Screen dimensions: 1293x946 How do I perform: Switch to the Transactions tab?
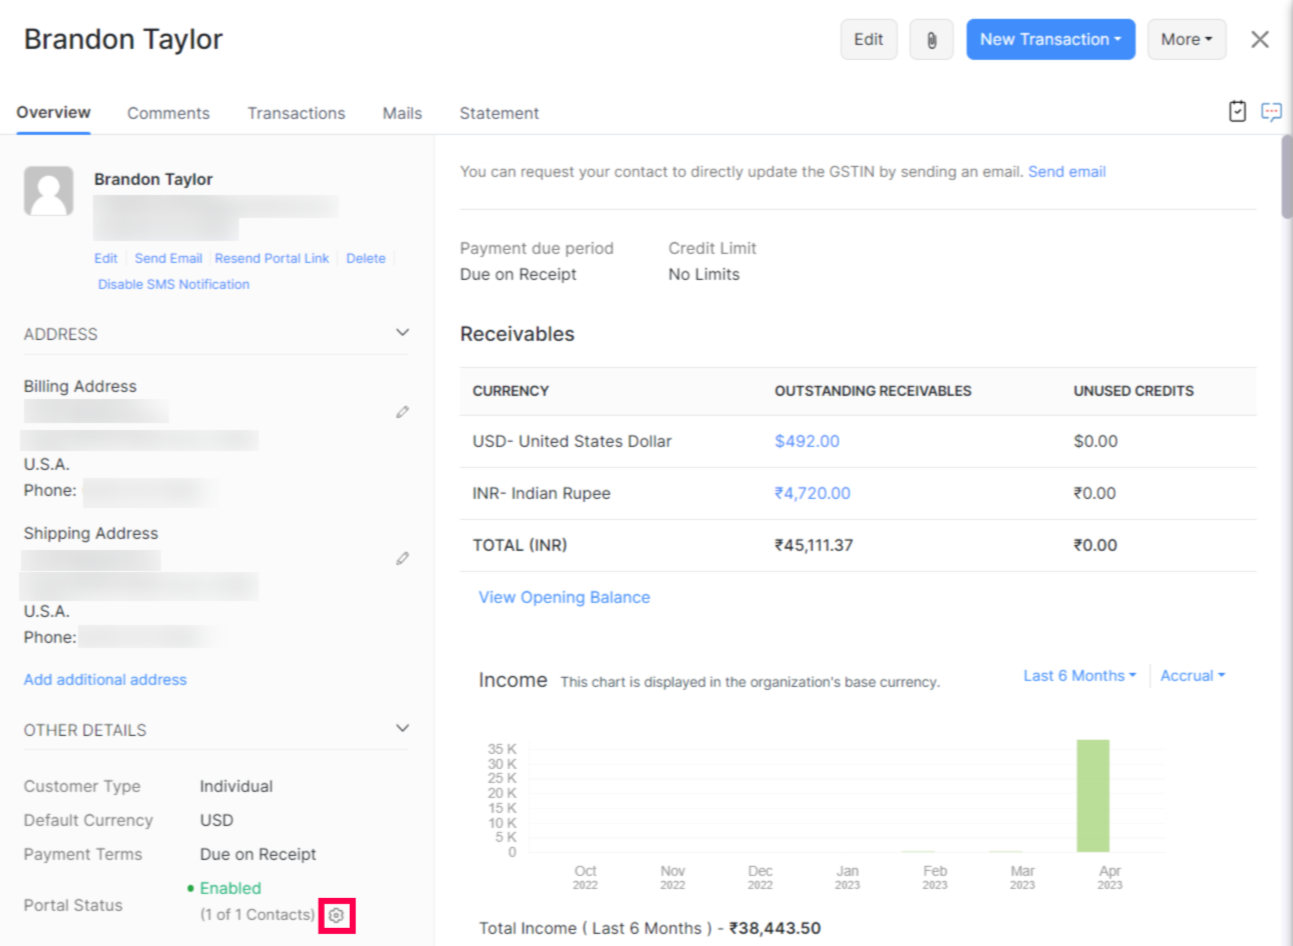click(296, 113)
